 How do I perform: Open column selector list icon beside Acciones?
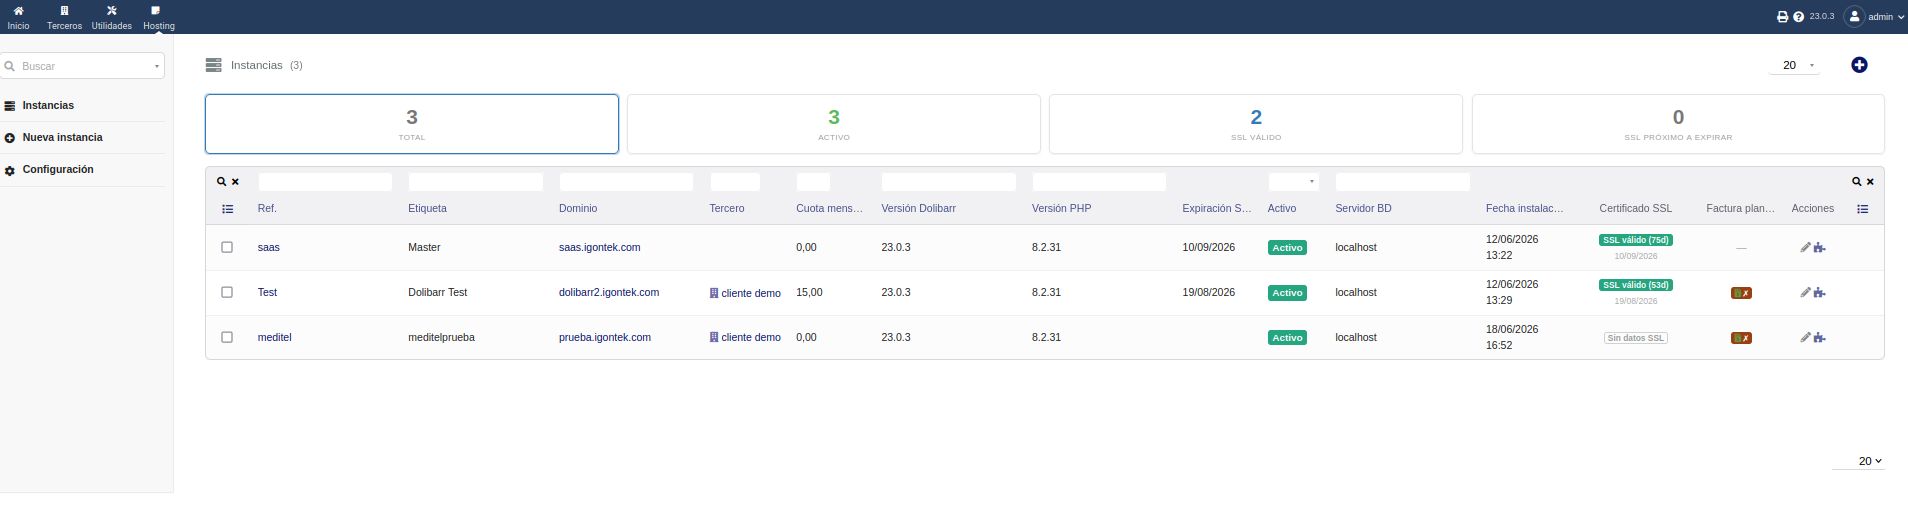click(1862, 209)
